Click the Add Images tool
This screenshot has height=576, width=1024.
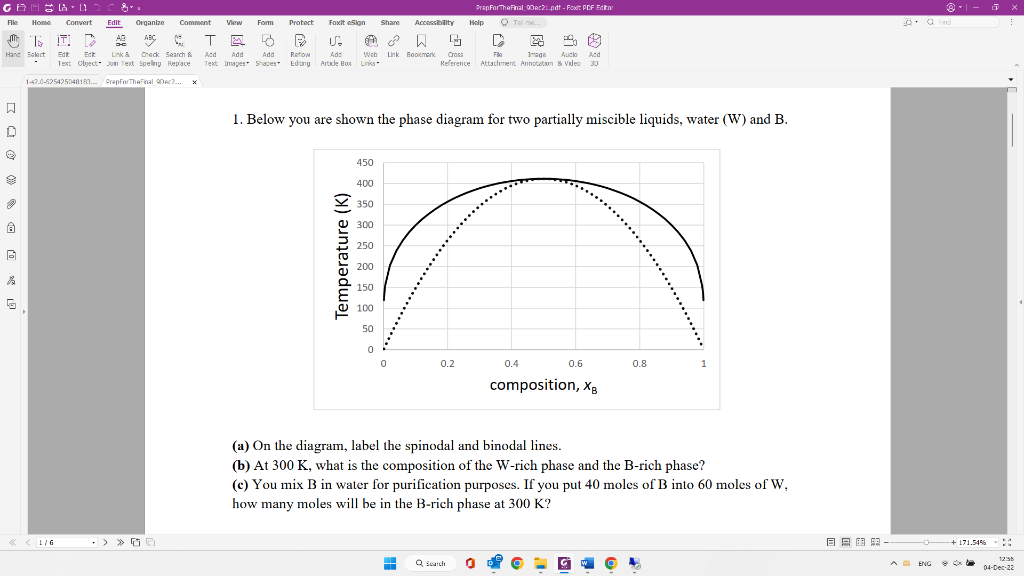(x=237, y=50)
